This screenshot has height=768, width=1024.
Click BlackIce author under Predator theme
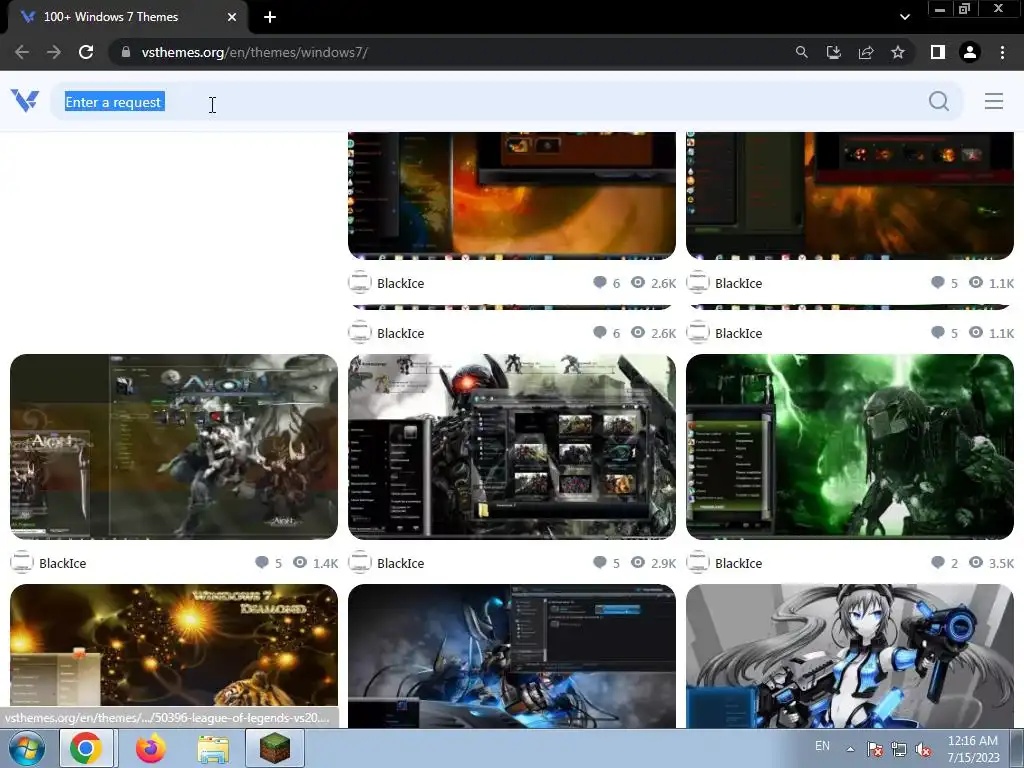tap(739, 563)
